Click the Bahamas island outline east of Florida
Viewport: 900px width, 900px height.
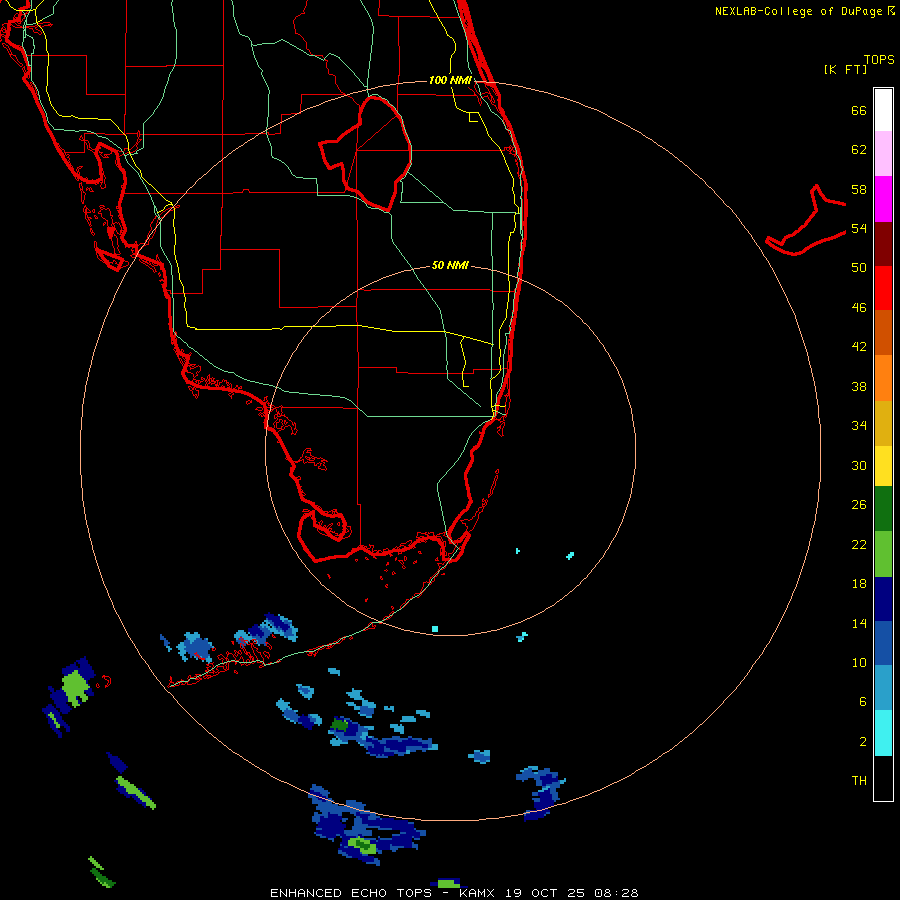click(x=806, y=220)
